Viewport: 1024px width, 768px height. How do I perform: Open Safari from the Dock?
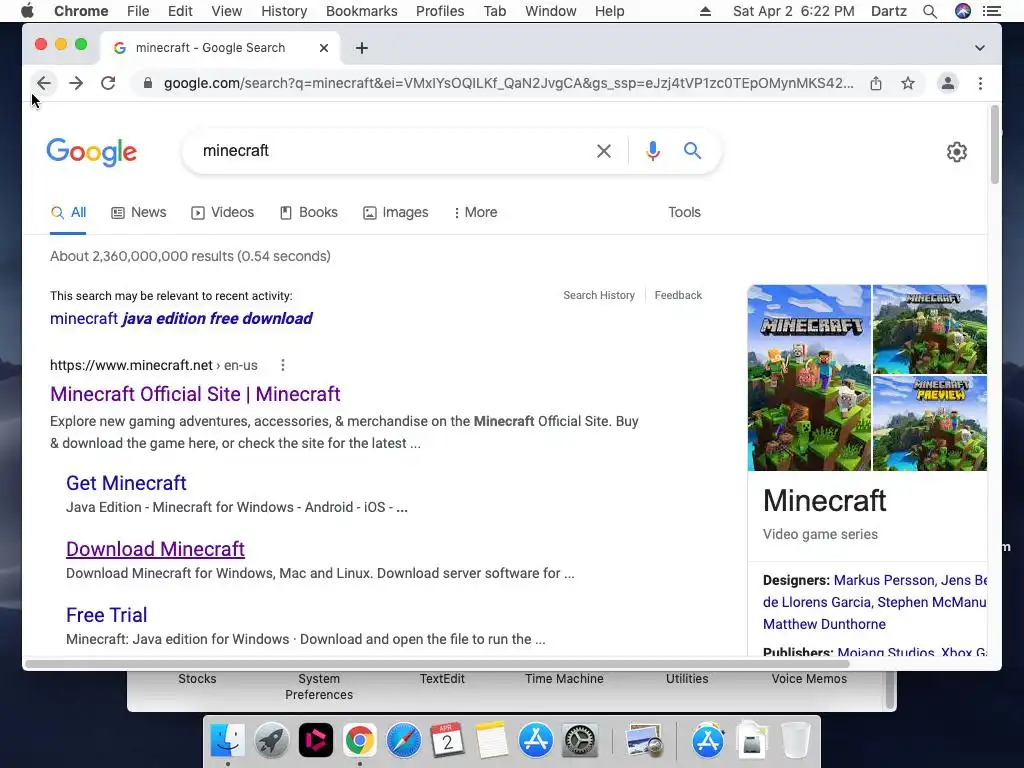(404, 741)
